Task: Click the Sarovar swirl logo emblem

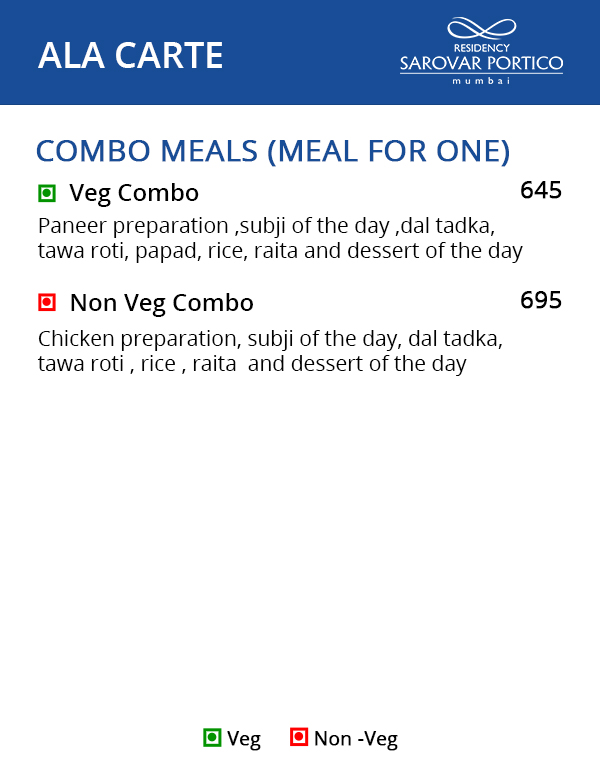Action: (x=481, y=29)
